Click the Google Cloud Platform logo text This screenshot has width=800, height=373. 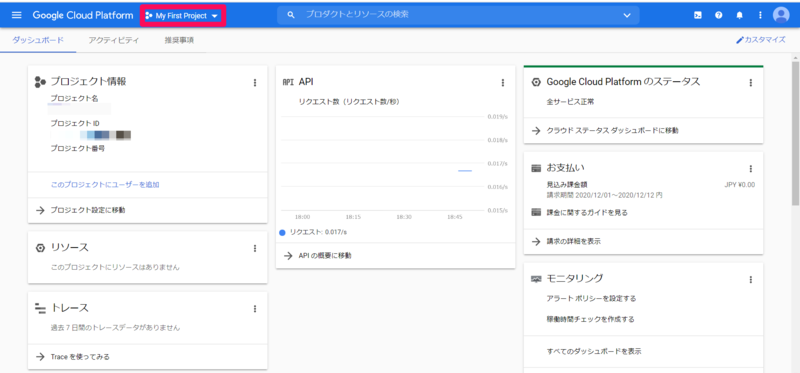[83, 15]
